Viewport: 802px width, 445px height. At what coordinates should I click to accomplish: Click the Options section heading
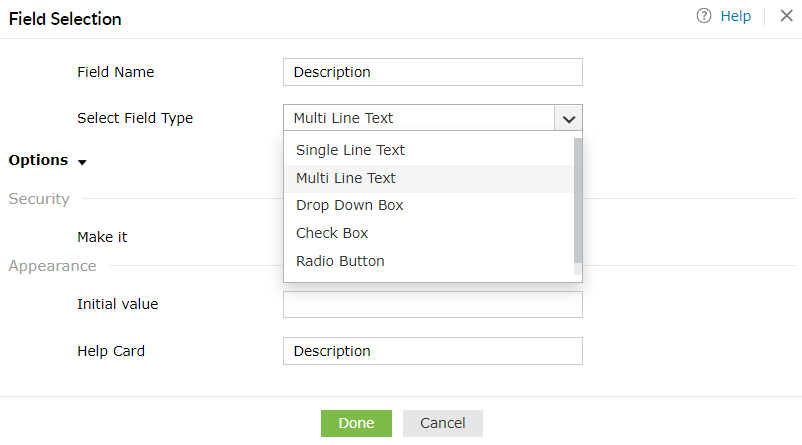(x=38, y=160)
